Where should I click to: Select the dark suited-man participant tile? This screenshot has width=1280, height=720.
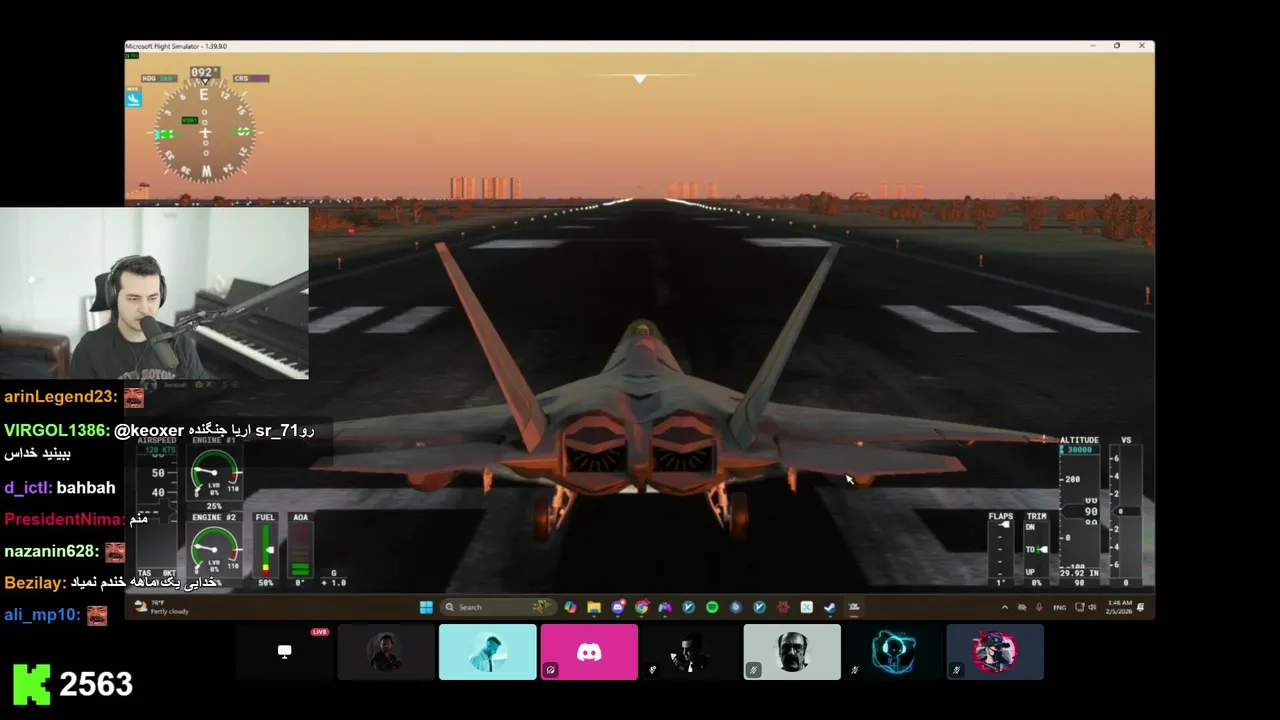pyautogui.click(x=690, y=652)
